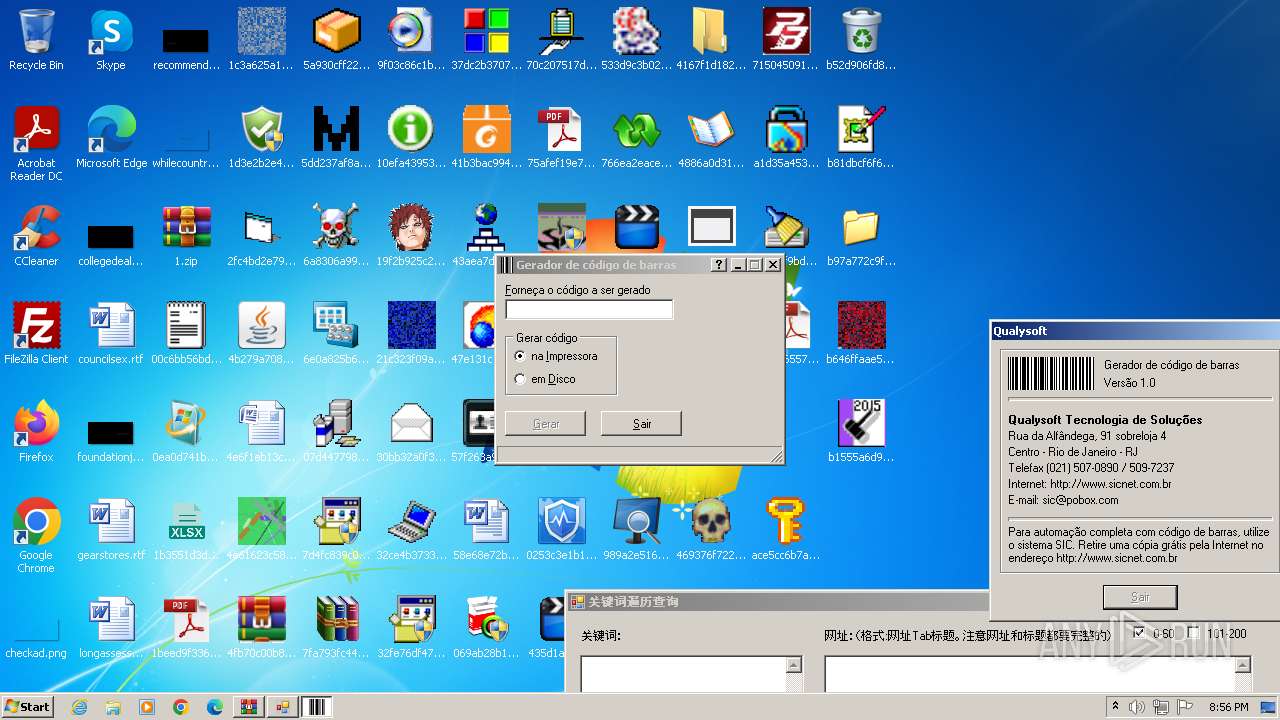Select the 7fa793fc44 books icon
Screen dimensions: 1280x720
(336, 628)
